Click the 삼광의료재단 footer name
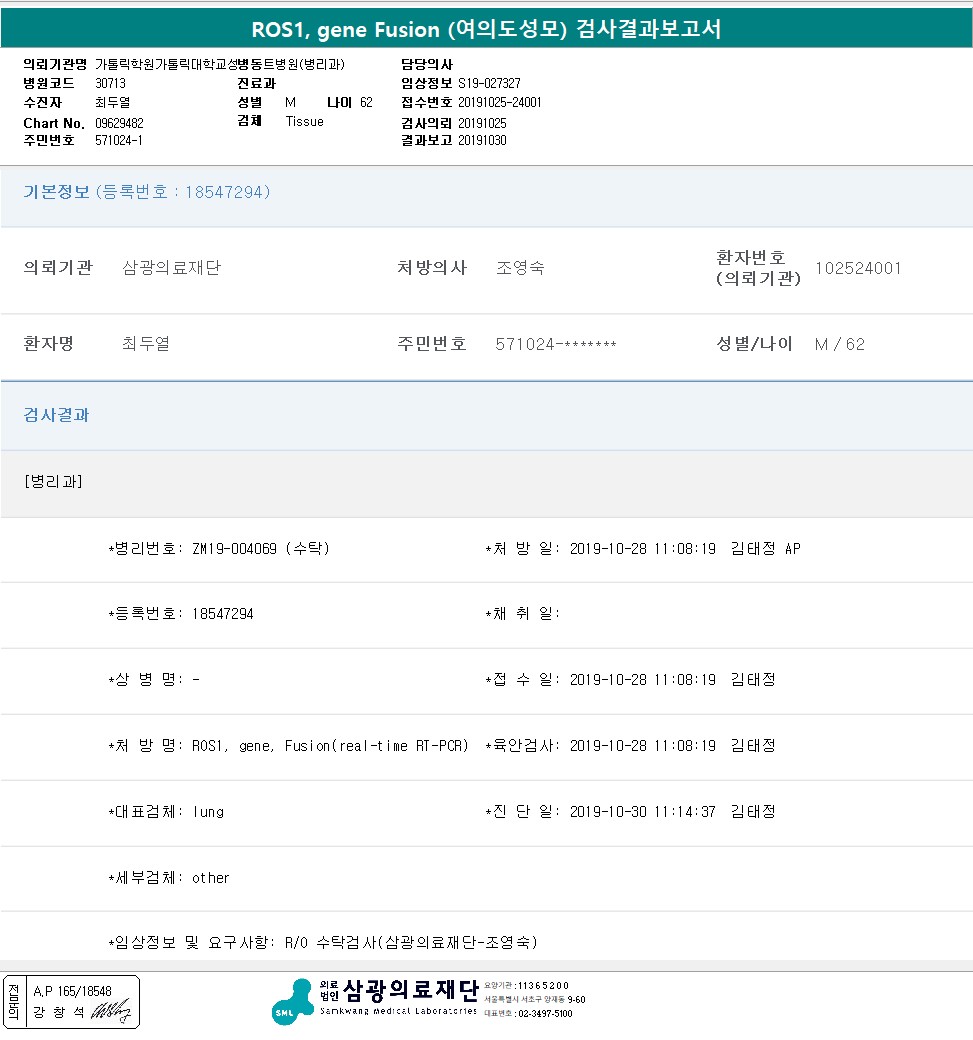Viewport: 973px width, 1040px height. click(410, 990)
